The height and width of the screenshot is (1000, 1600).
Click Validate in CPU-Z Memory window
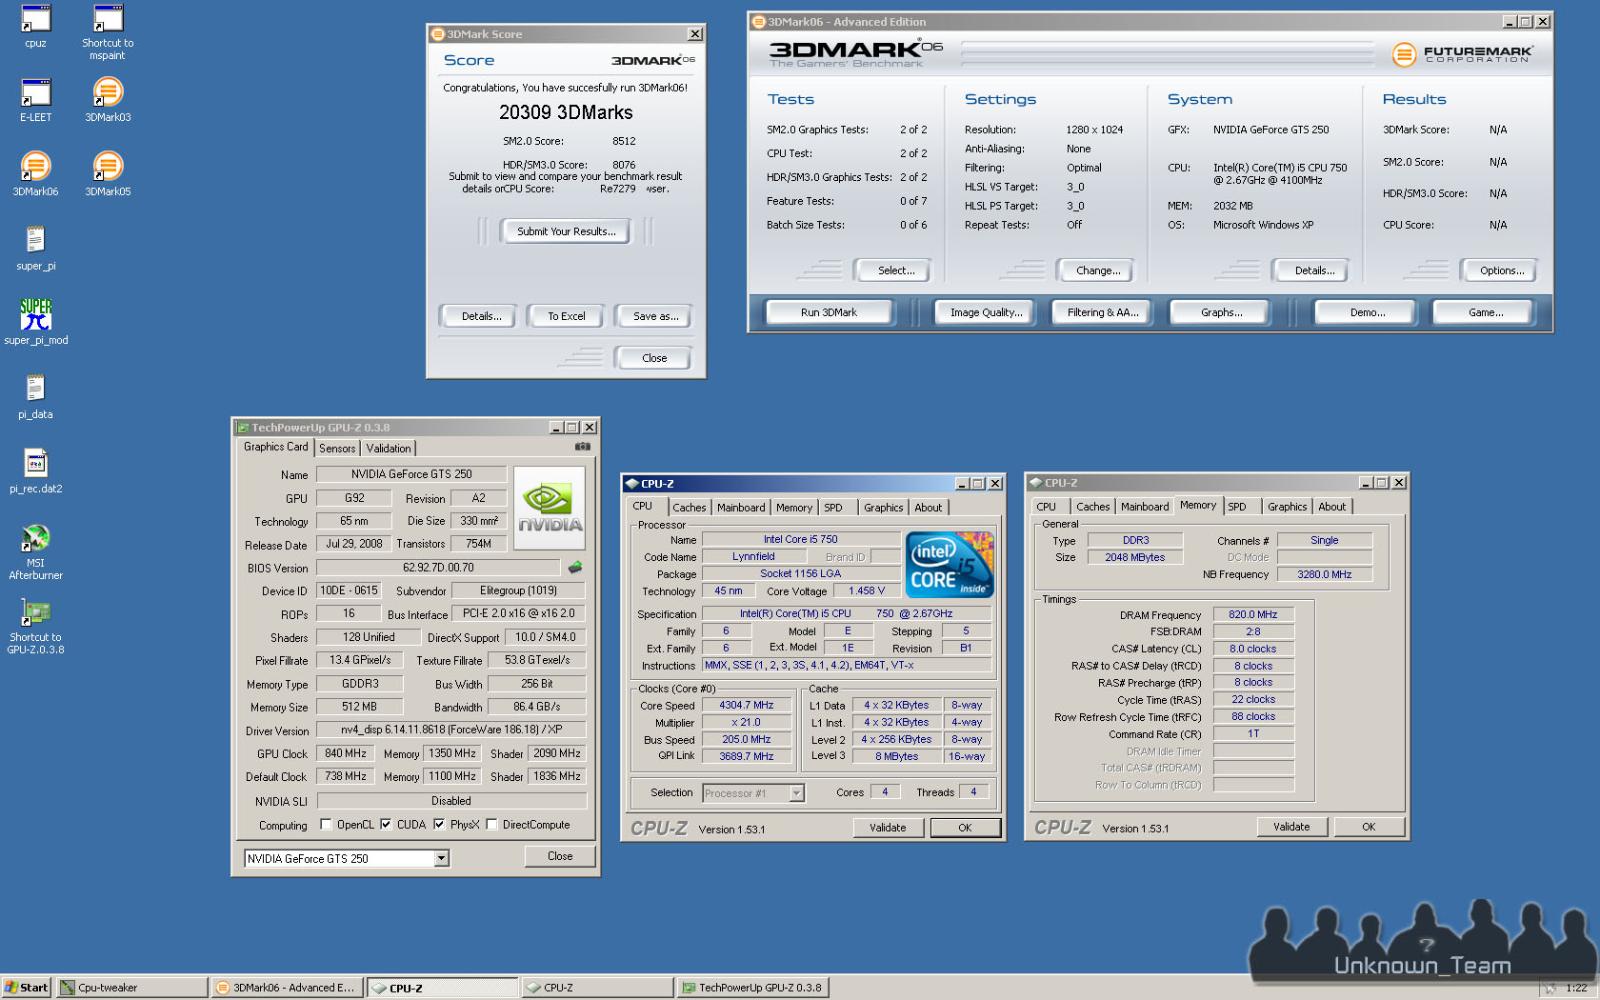pyautogui.click(x=1291, y=827)
